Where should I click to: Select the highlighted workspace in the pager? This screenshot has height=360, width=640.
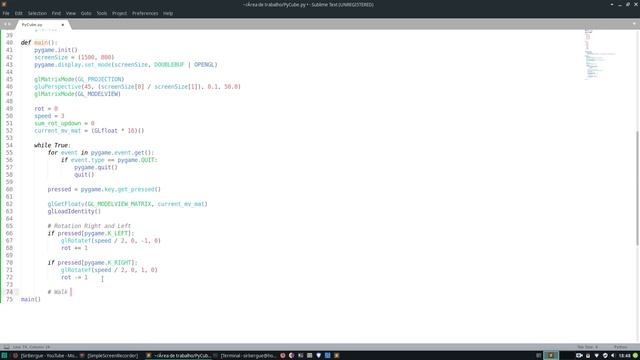(x=551, y=356)
